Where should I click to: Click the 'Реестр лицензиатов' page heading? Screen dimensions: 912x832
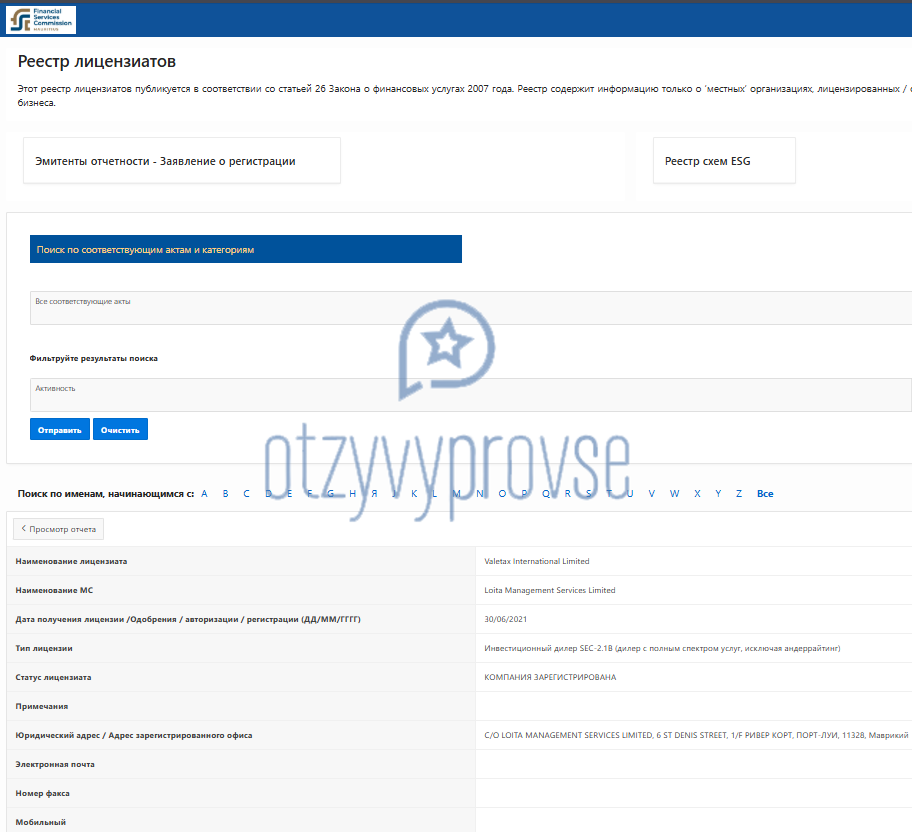[x=97, y=62]
